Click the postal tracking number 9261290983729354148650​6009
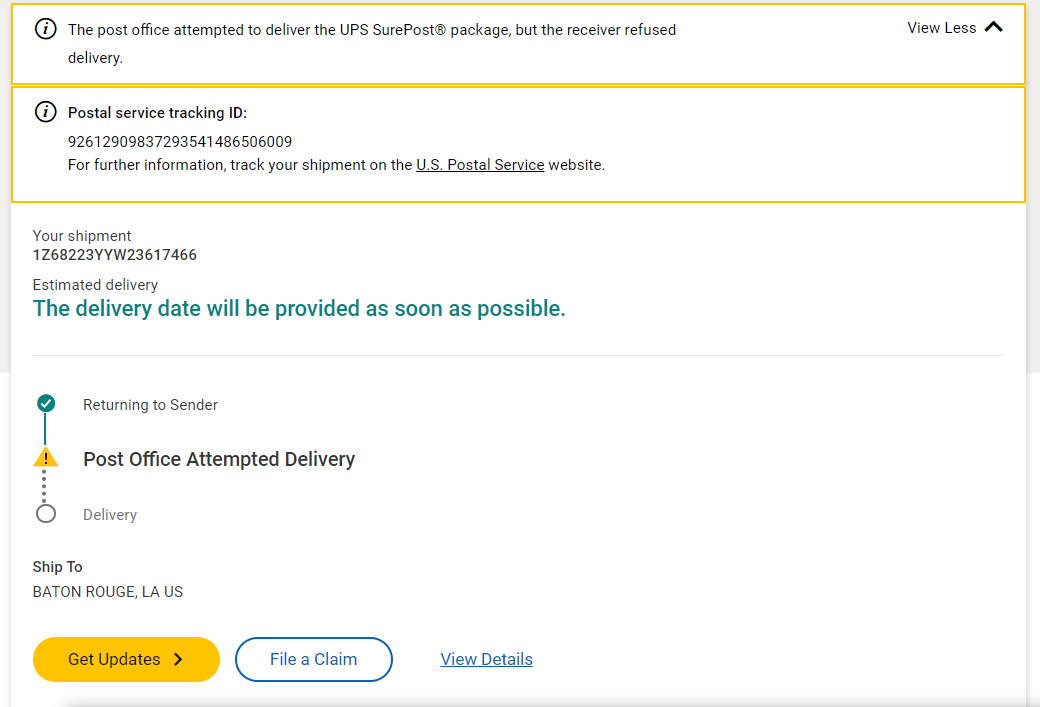Image resolution: width=1040 pixels, height=707 pixels. [x=180, y=142]
